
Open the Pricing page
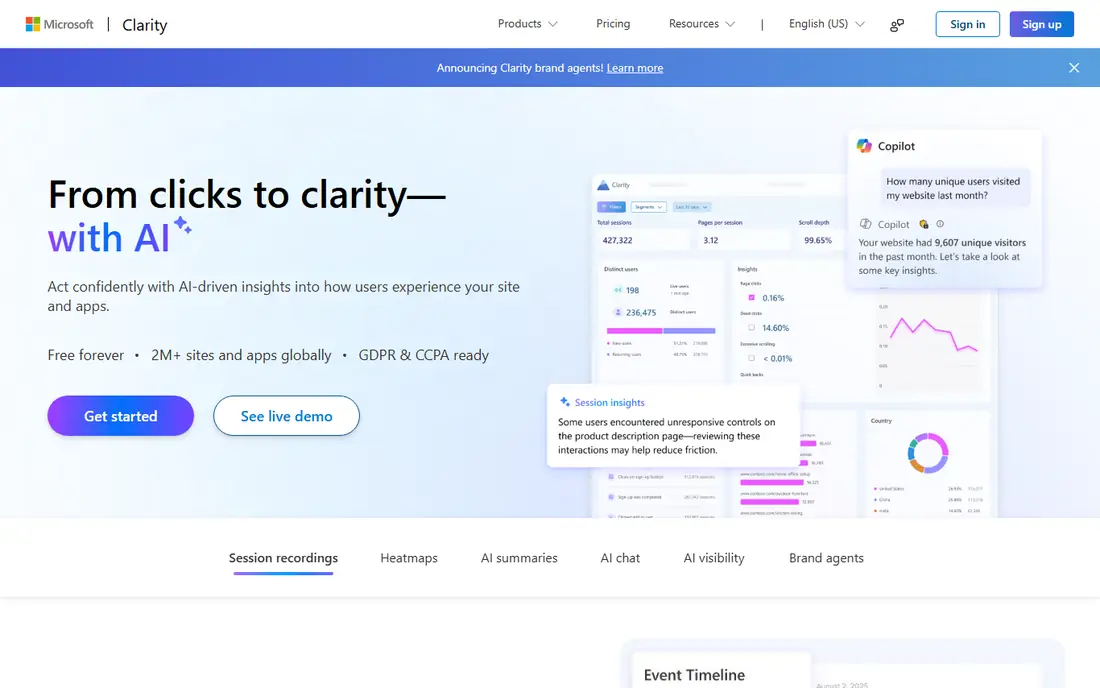[613, 24]
